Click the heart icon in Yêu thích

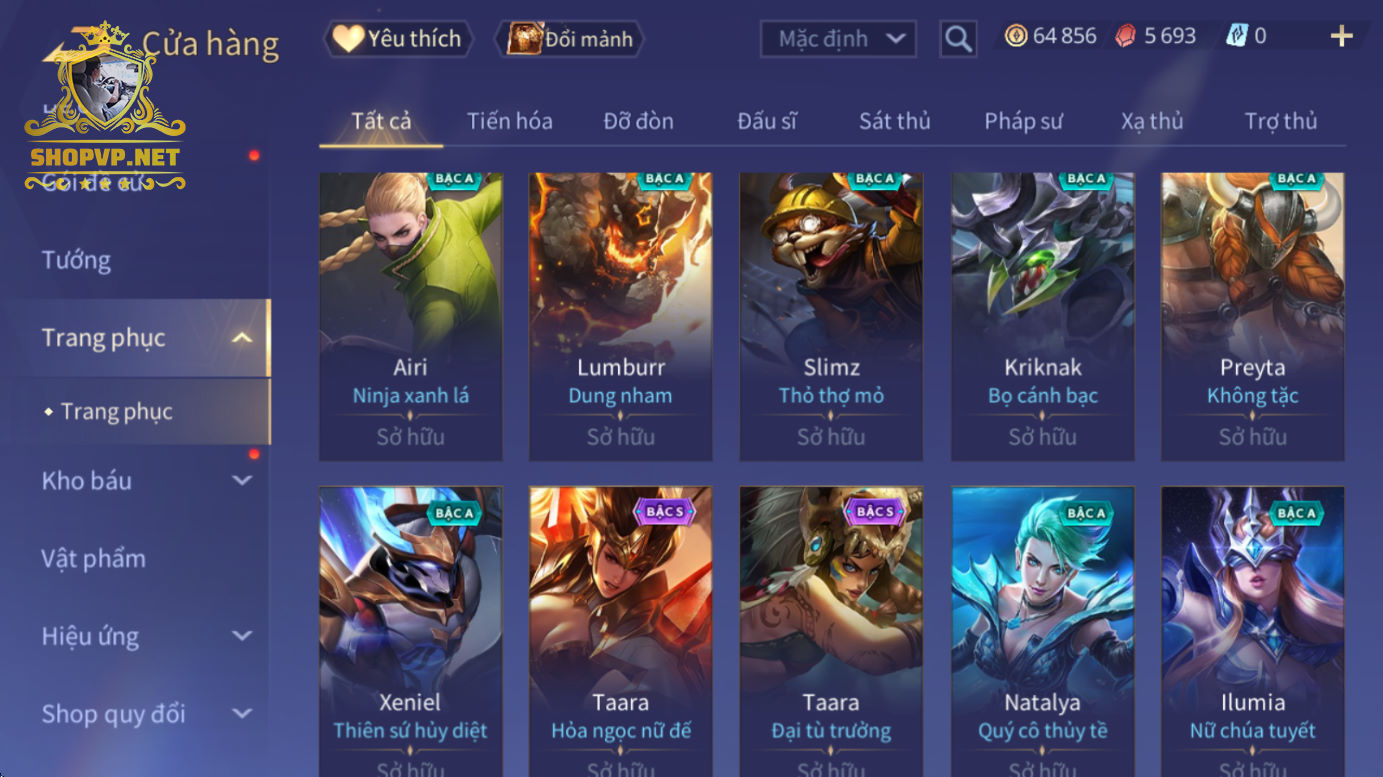pyautogui.click(x=348, y=39)
